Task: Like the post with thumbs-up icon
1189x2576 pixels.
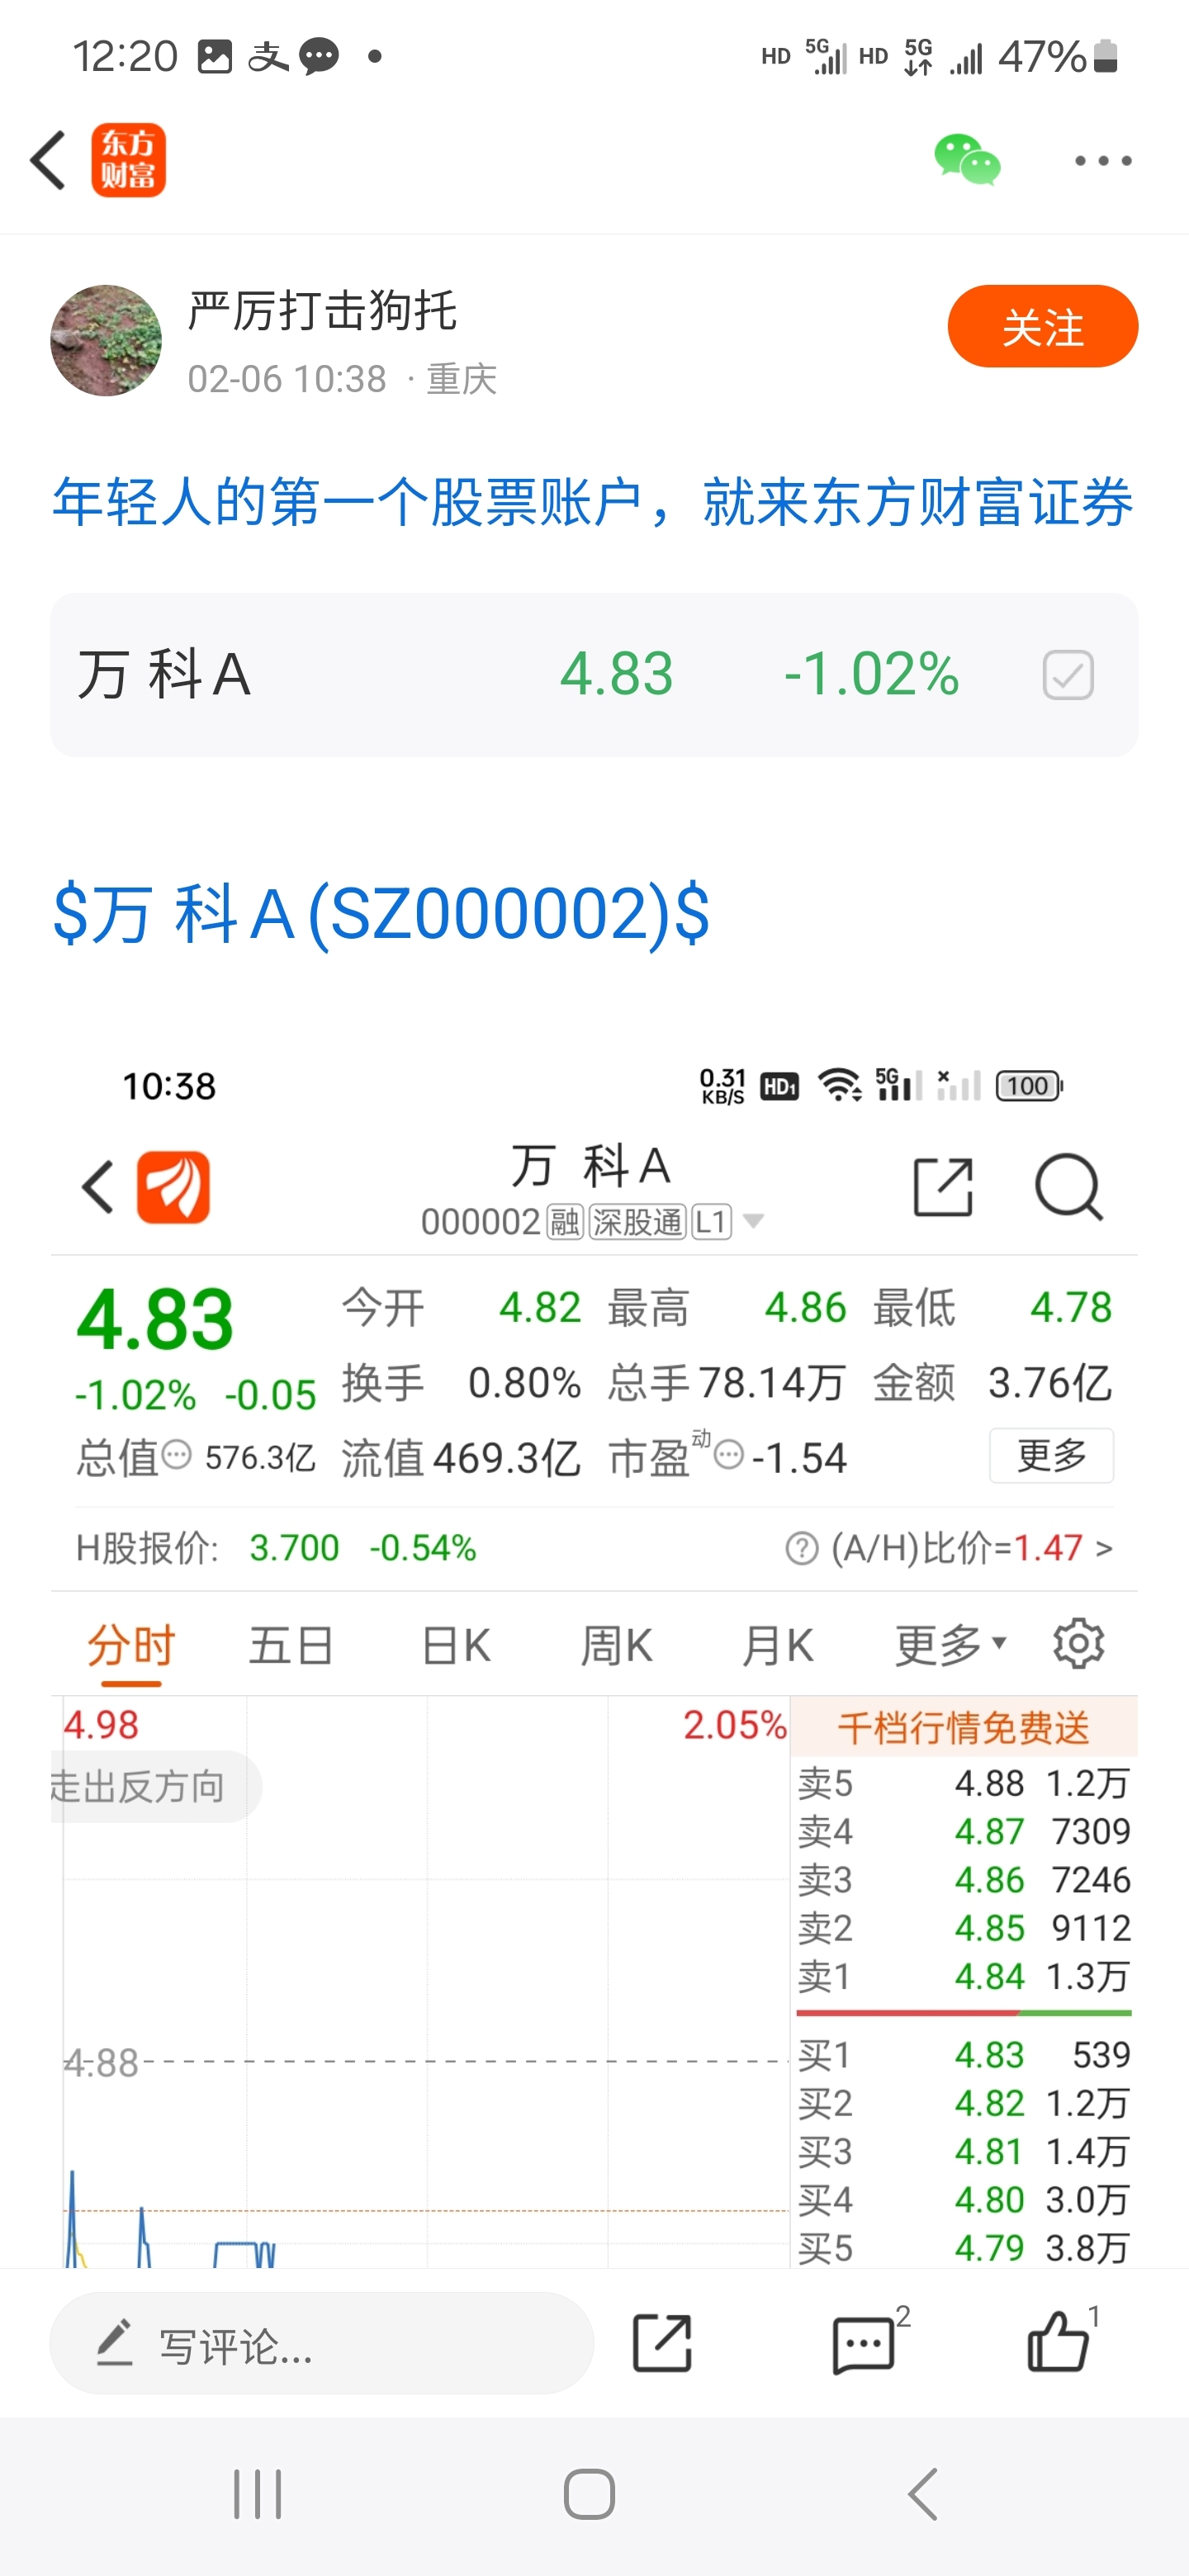Action: pos(1058,2342)
